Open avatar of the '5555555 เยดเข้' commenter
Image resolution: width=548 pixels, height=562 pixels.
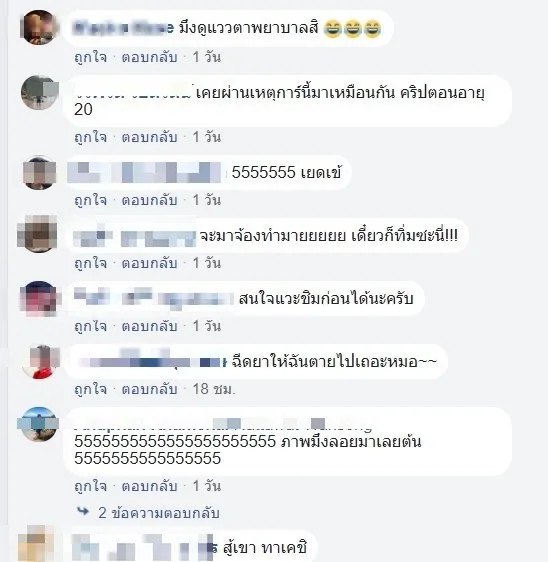[39, 173]
